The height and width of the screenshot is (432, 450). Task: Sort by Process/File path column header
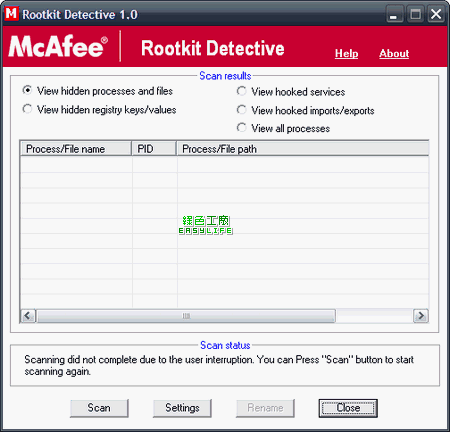(303, 149)
